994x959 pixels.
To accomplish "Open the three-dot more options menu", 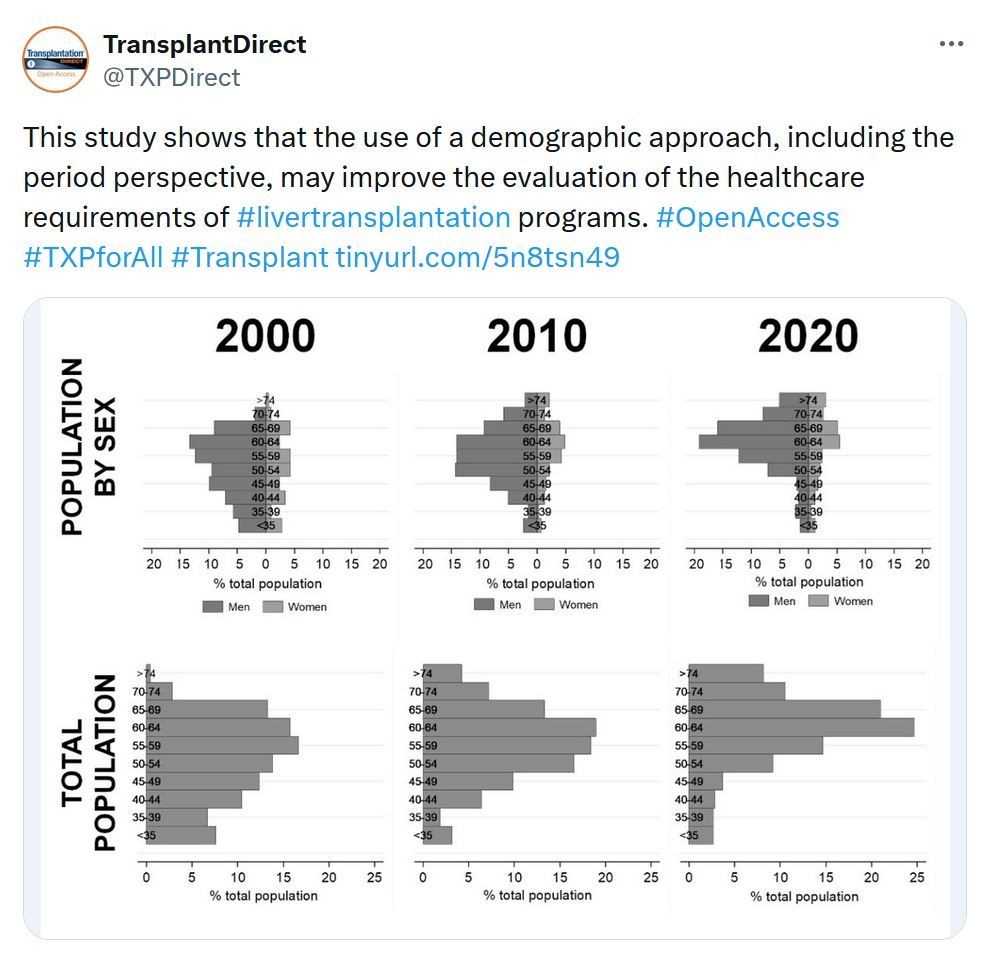I will pyautogui.click(x=951, y=45).
